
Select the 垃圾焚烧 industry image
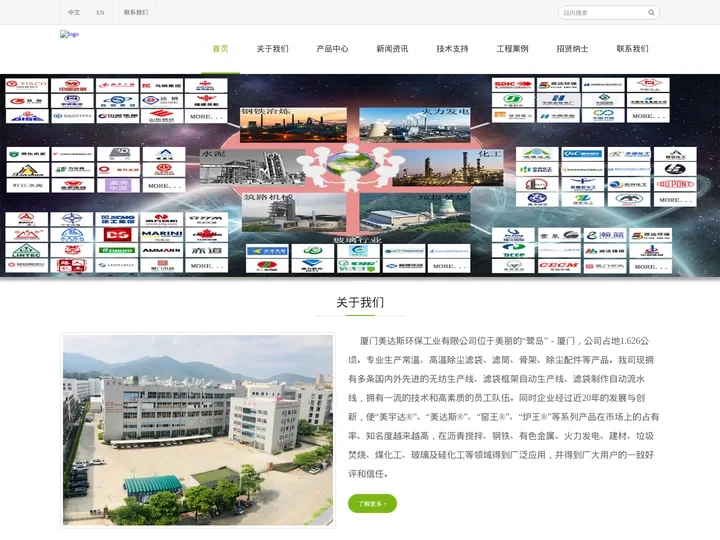pos(415,212)
